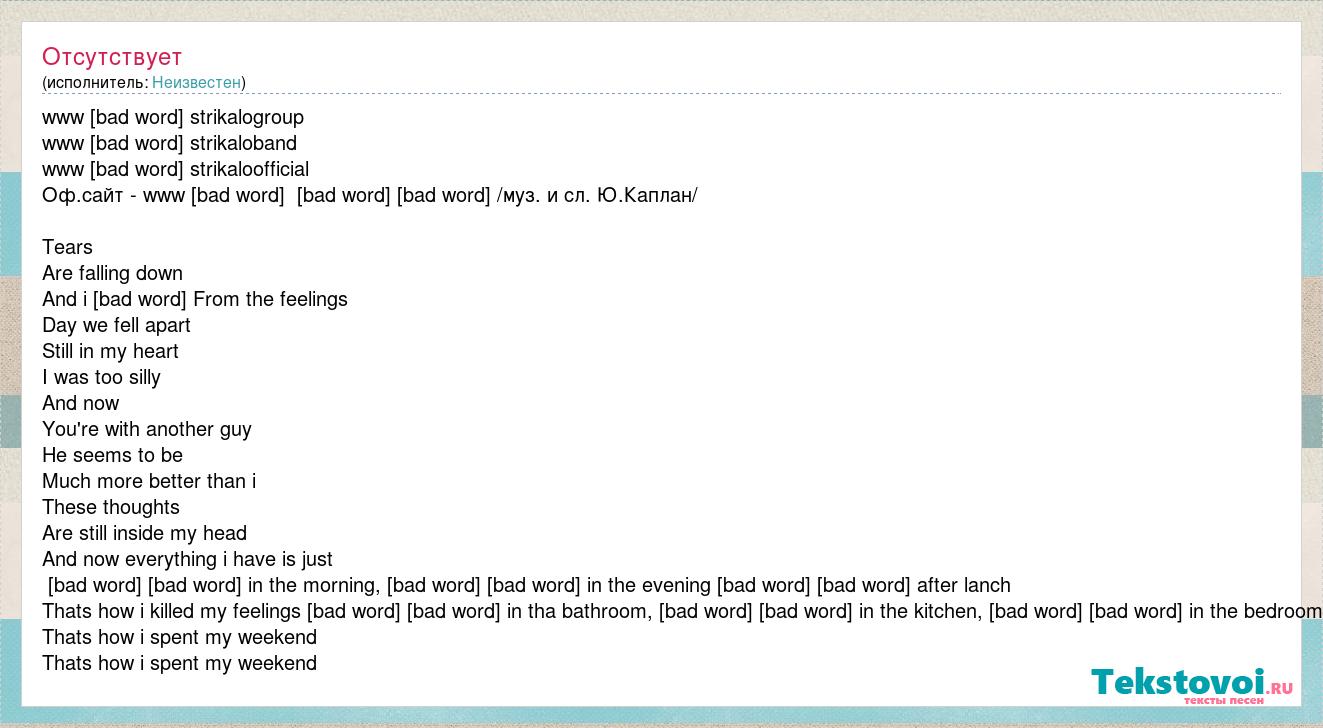The width and height of the screenshot is (1323, 728).
Task: Click the line starting 'Оф.сайт - www'
Action: pos(370,195)
